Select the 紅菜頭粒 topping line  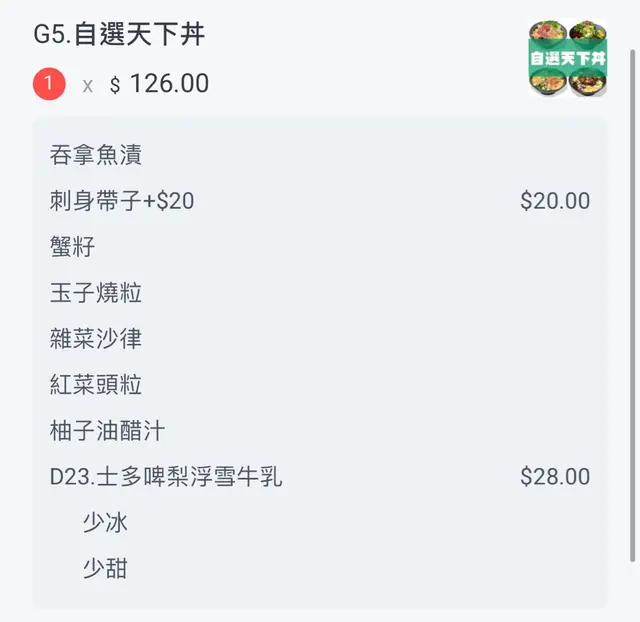96,385
